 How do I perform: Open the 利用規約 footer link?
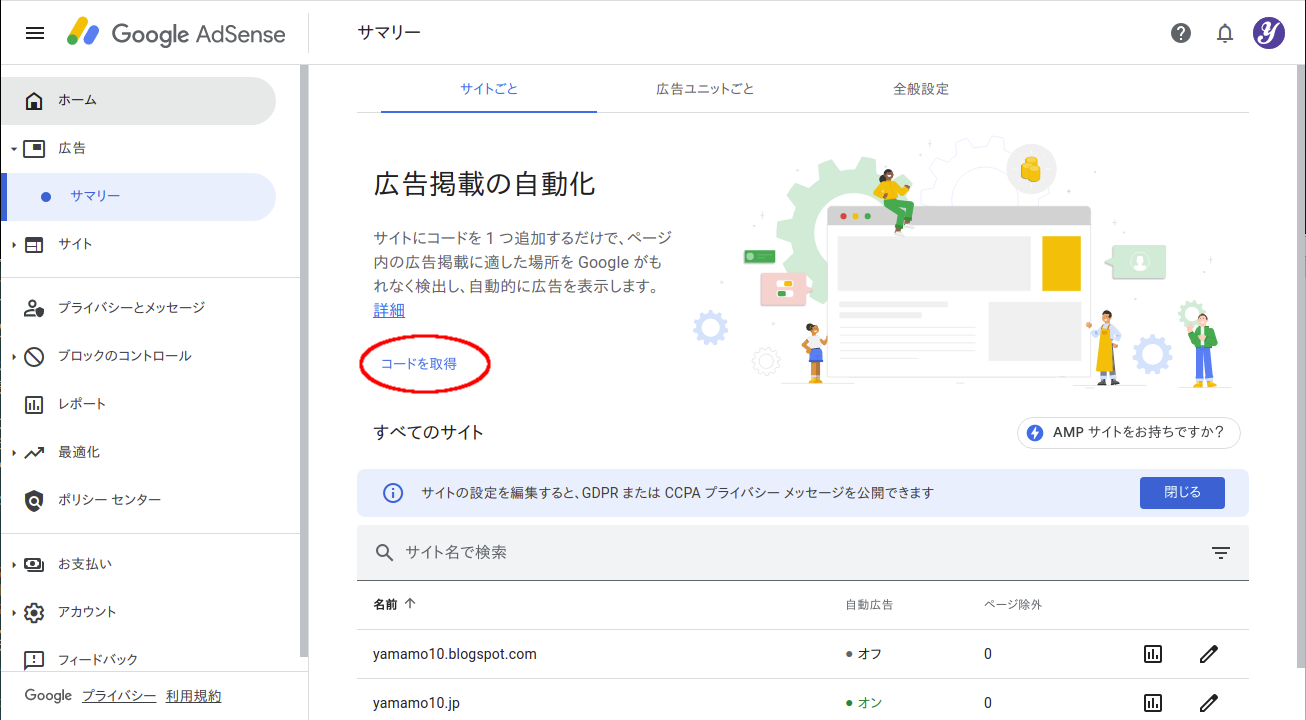(194, 696)
